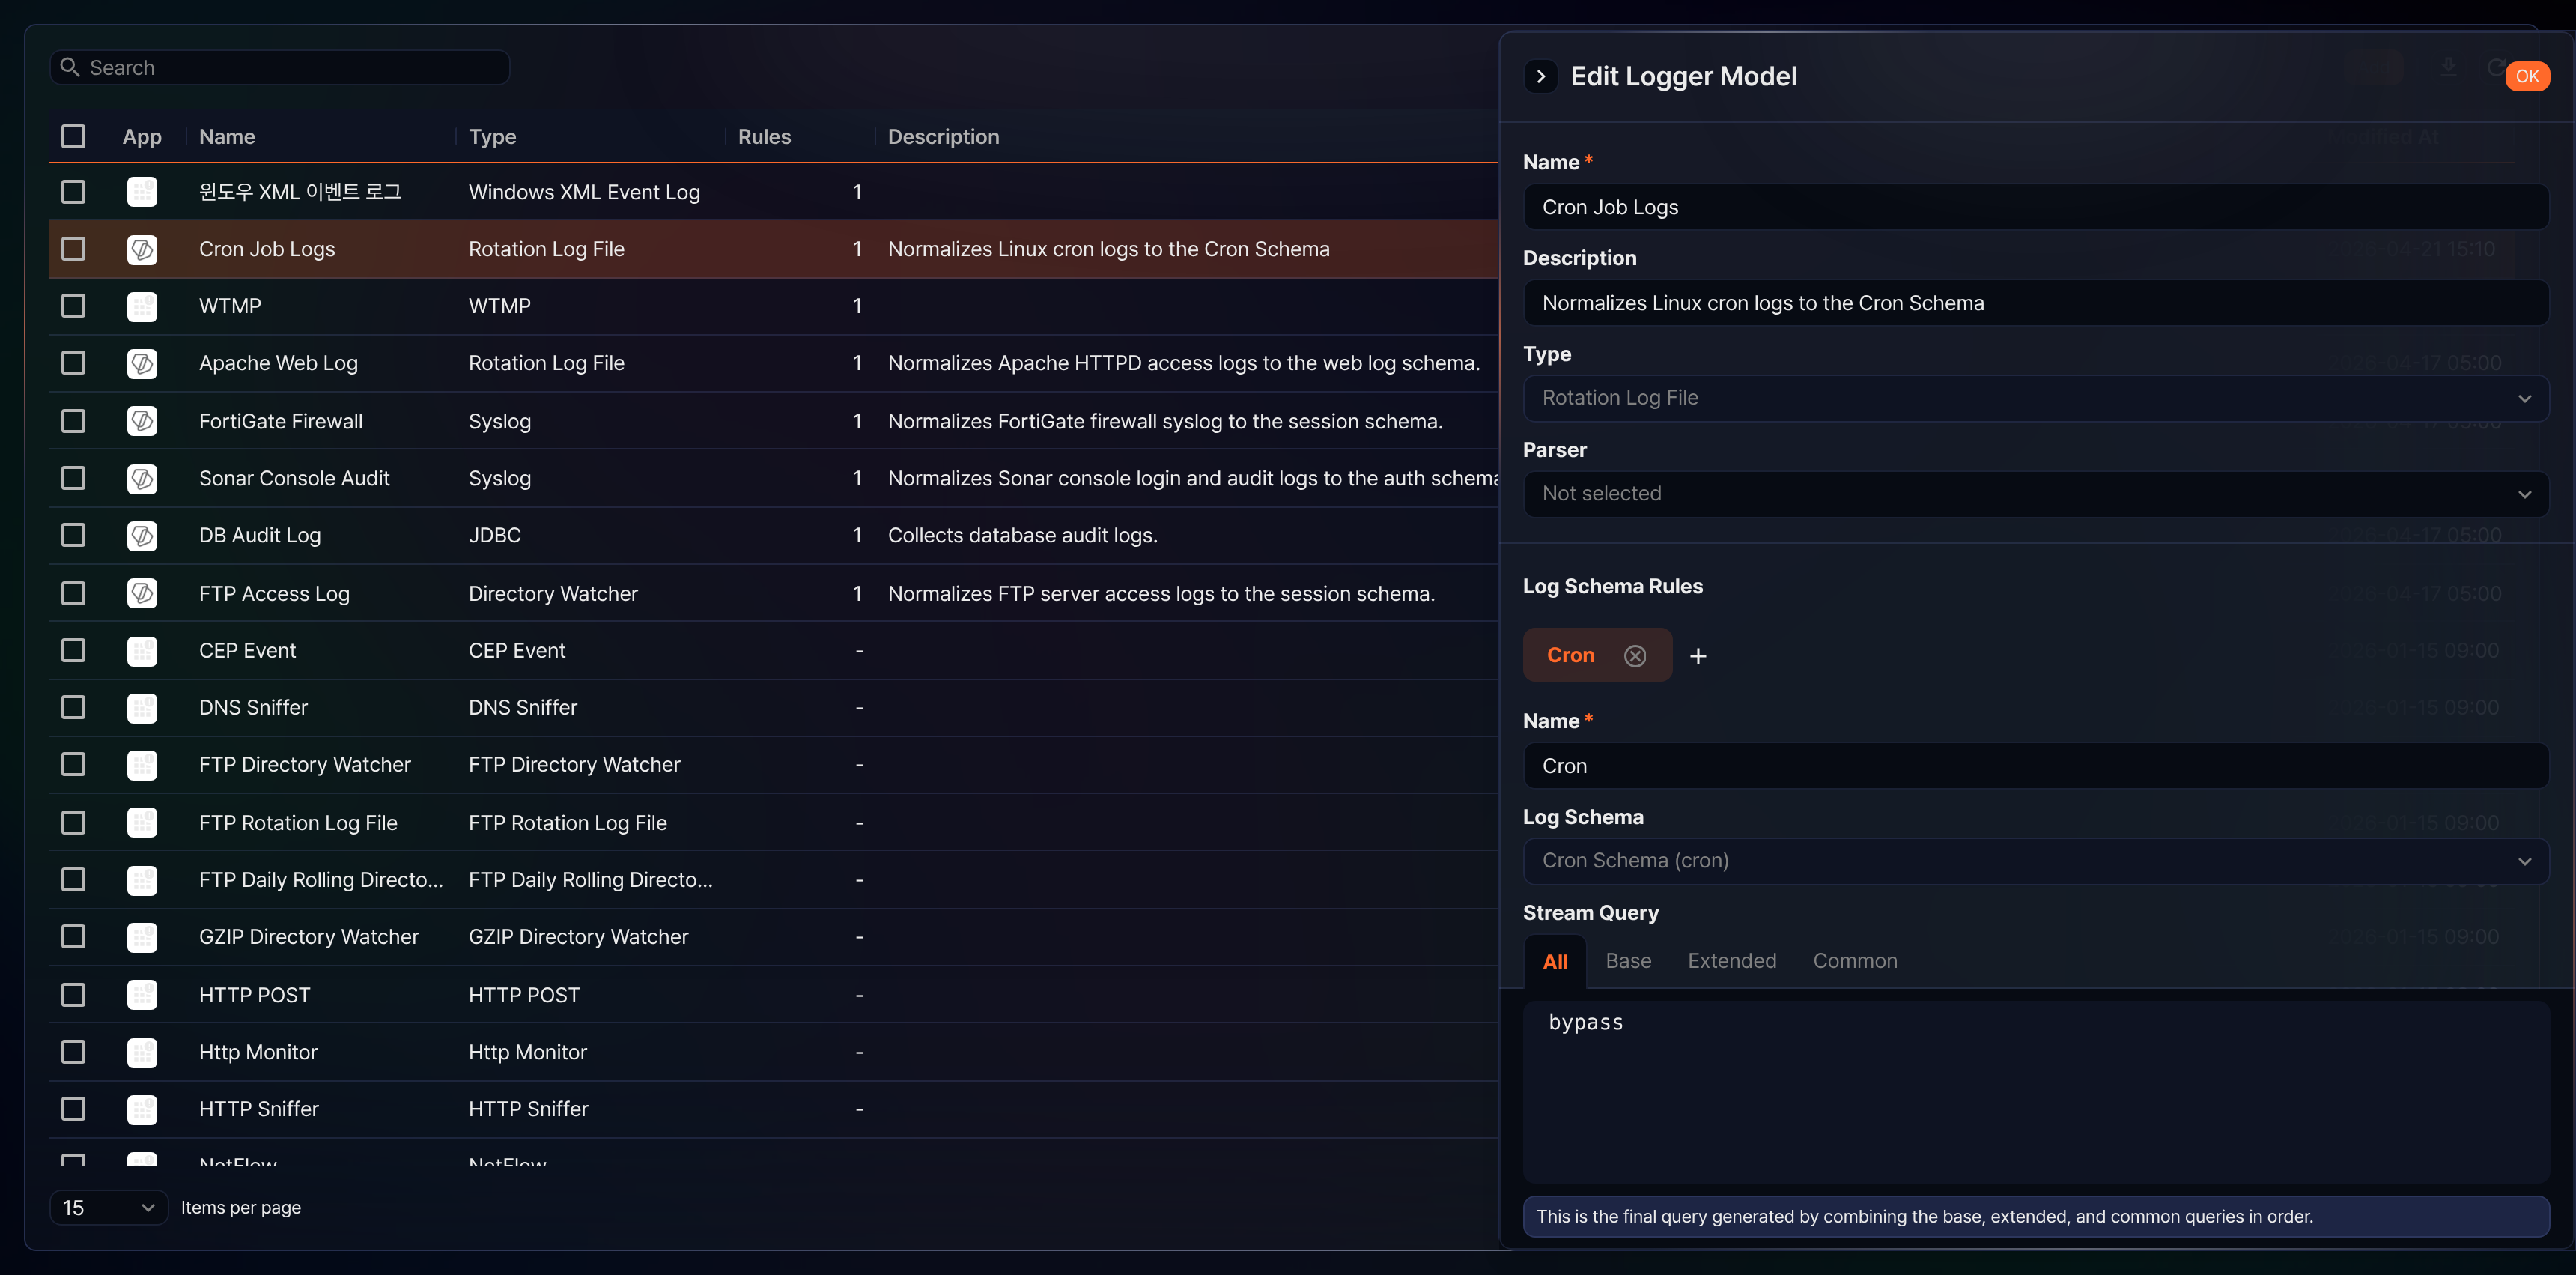The image size is (2576, 1275).
Task: Switch to the Extended stream query tab
Action: click(x=1732, y=961)
